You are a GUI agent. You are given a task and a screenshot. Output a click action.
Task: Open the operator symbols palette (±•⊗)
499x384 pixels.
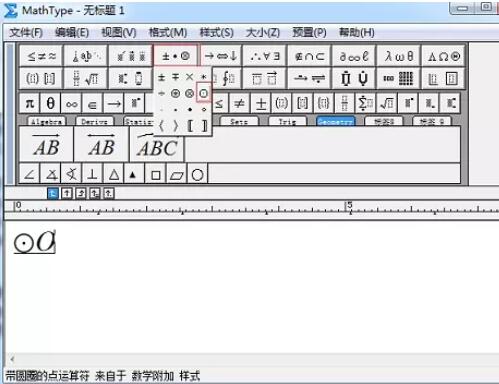(x=175, y=56)
